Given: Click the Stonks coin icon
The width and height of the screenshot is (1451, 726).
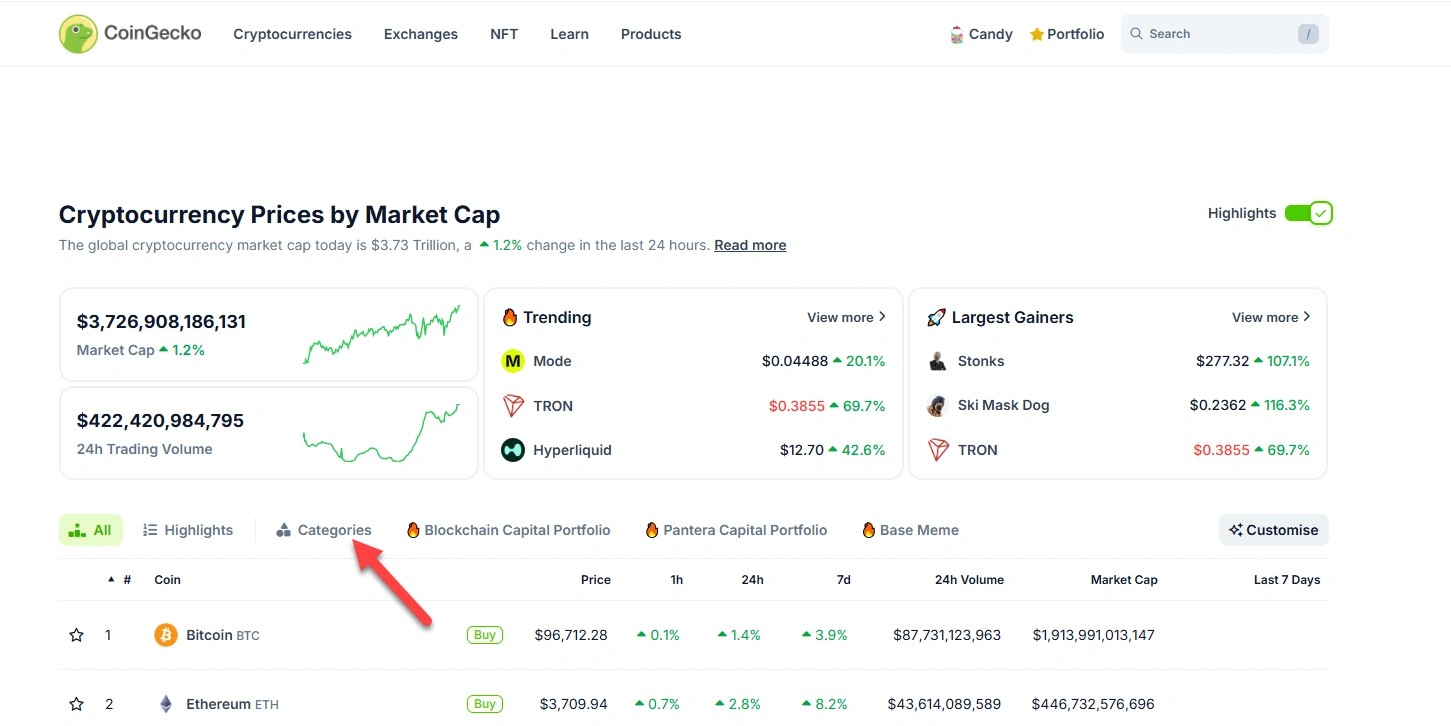Looking at the screenshot, I should tap(937, 361).
